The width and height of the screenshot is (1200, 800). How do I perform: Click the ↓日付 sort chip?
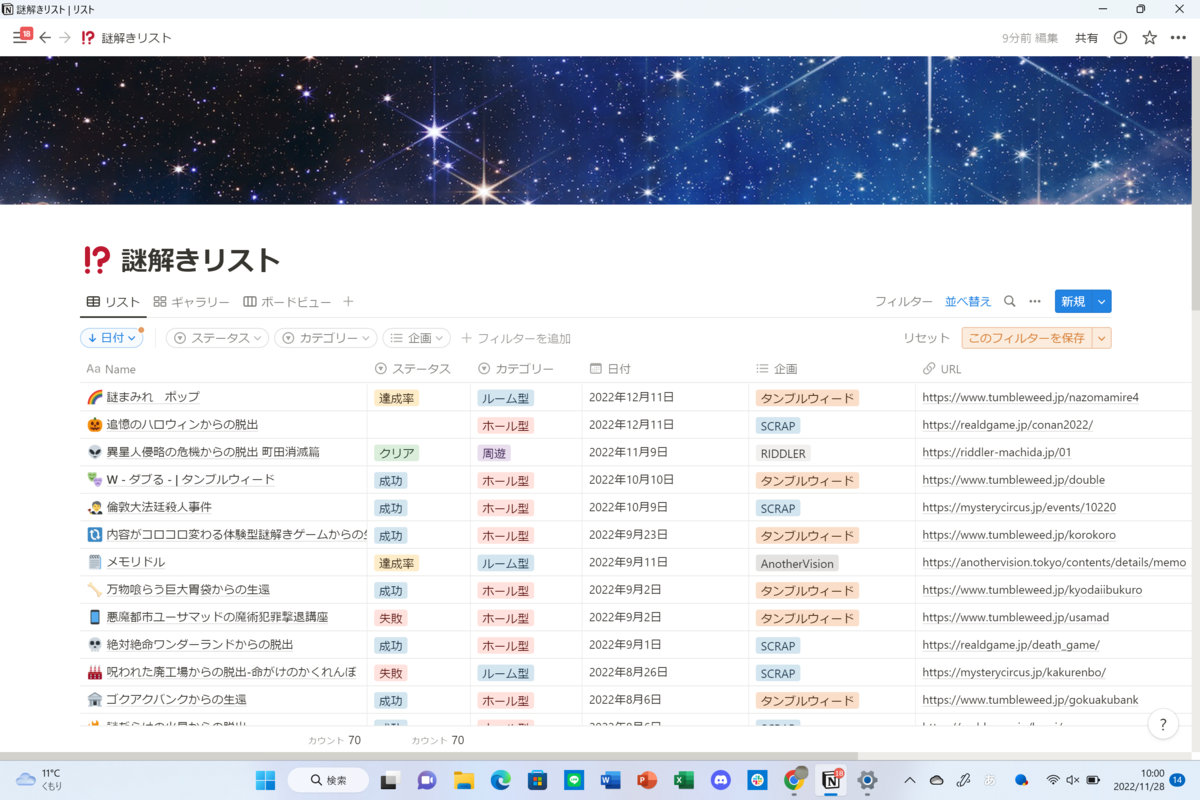(x=110, y=337)
